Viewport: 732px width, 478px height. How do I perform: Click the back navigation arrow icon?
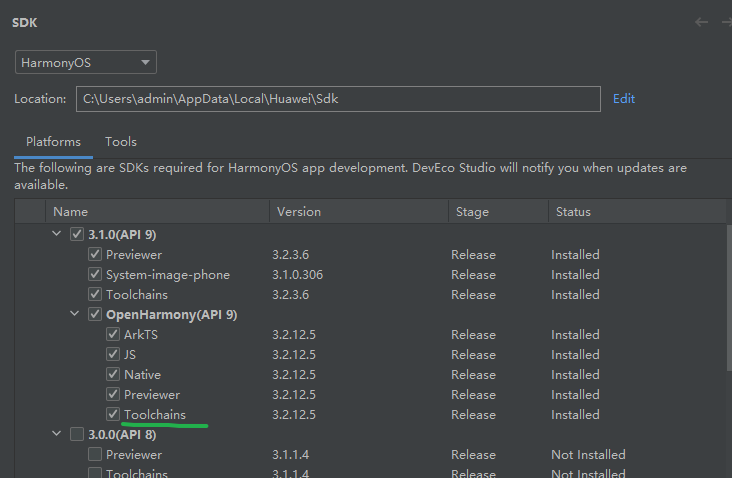(x=701, y=22)
